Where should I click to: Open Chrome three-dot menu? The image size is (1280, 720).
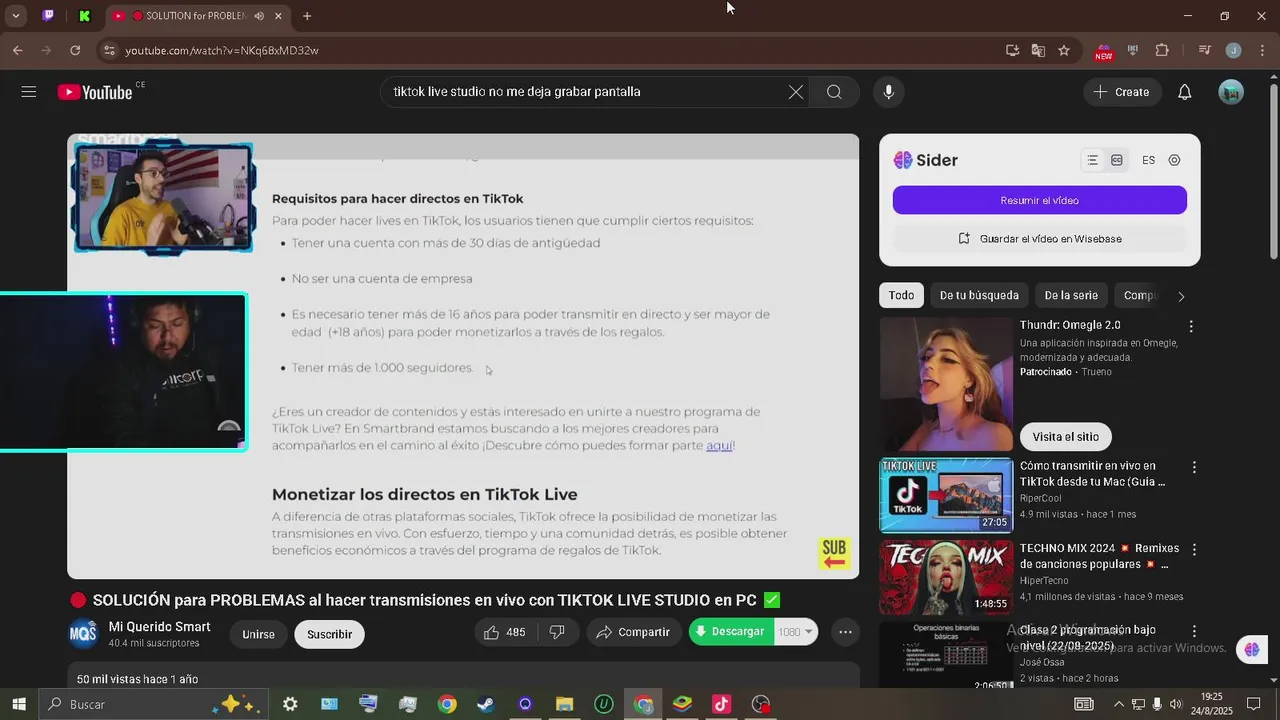(1262, 50)
